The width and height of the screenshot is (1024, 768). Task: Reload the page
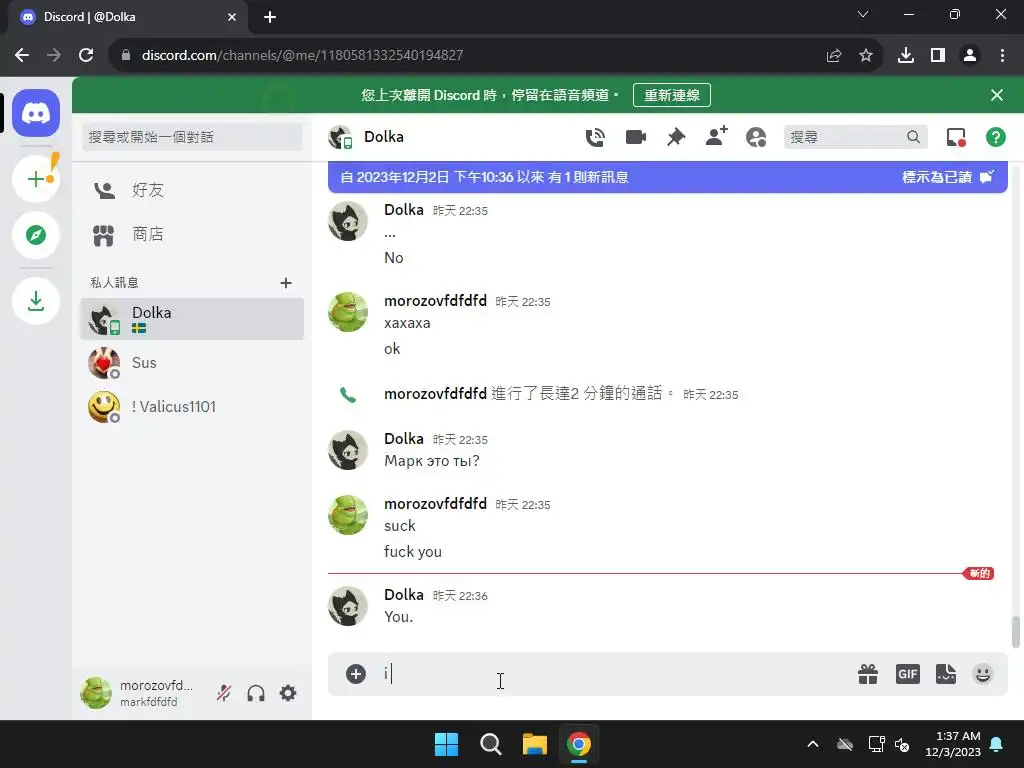[x=86, y=56]
